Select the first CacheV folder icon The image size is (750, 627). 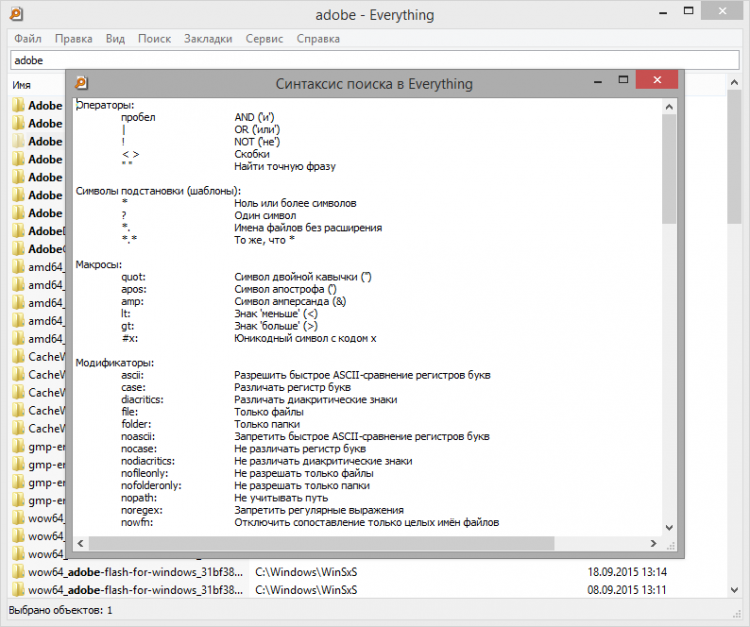tap(18, 357)
